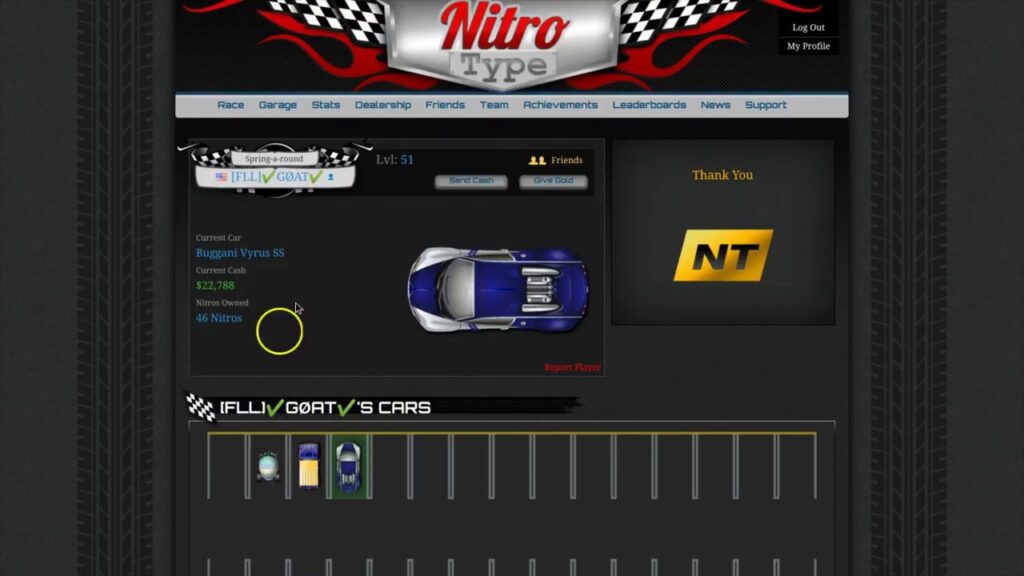The height and width of the screenshot is (576, 1024).
Task: Click the Send Cash button
Action: 471,181
